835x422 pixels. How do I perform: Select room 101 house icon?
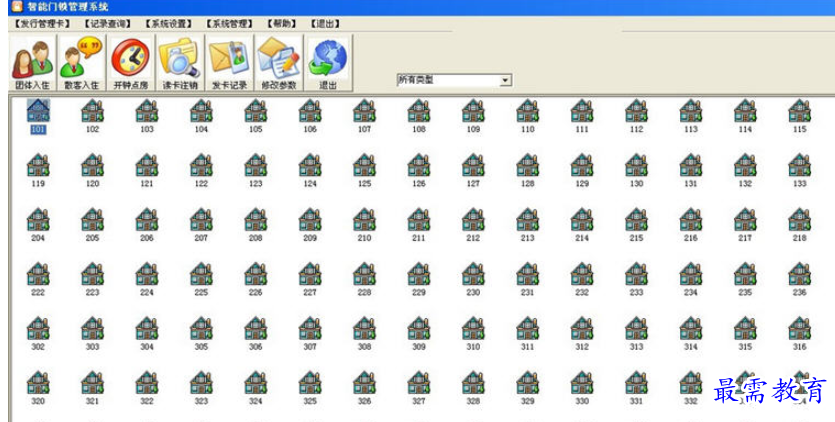click(x=38, y=111)
